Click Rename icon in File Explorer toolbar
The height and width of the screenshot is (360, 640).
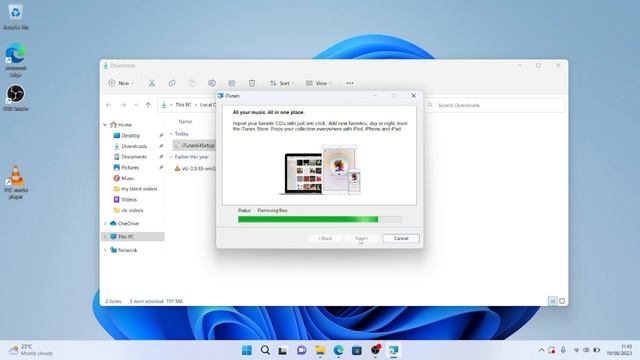[x=212, y=83]
